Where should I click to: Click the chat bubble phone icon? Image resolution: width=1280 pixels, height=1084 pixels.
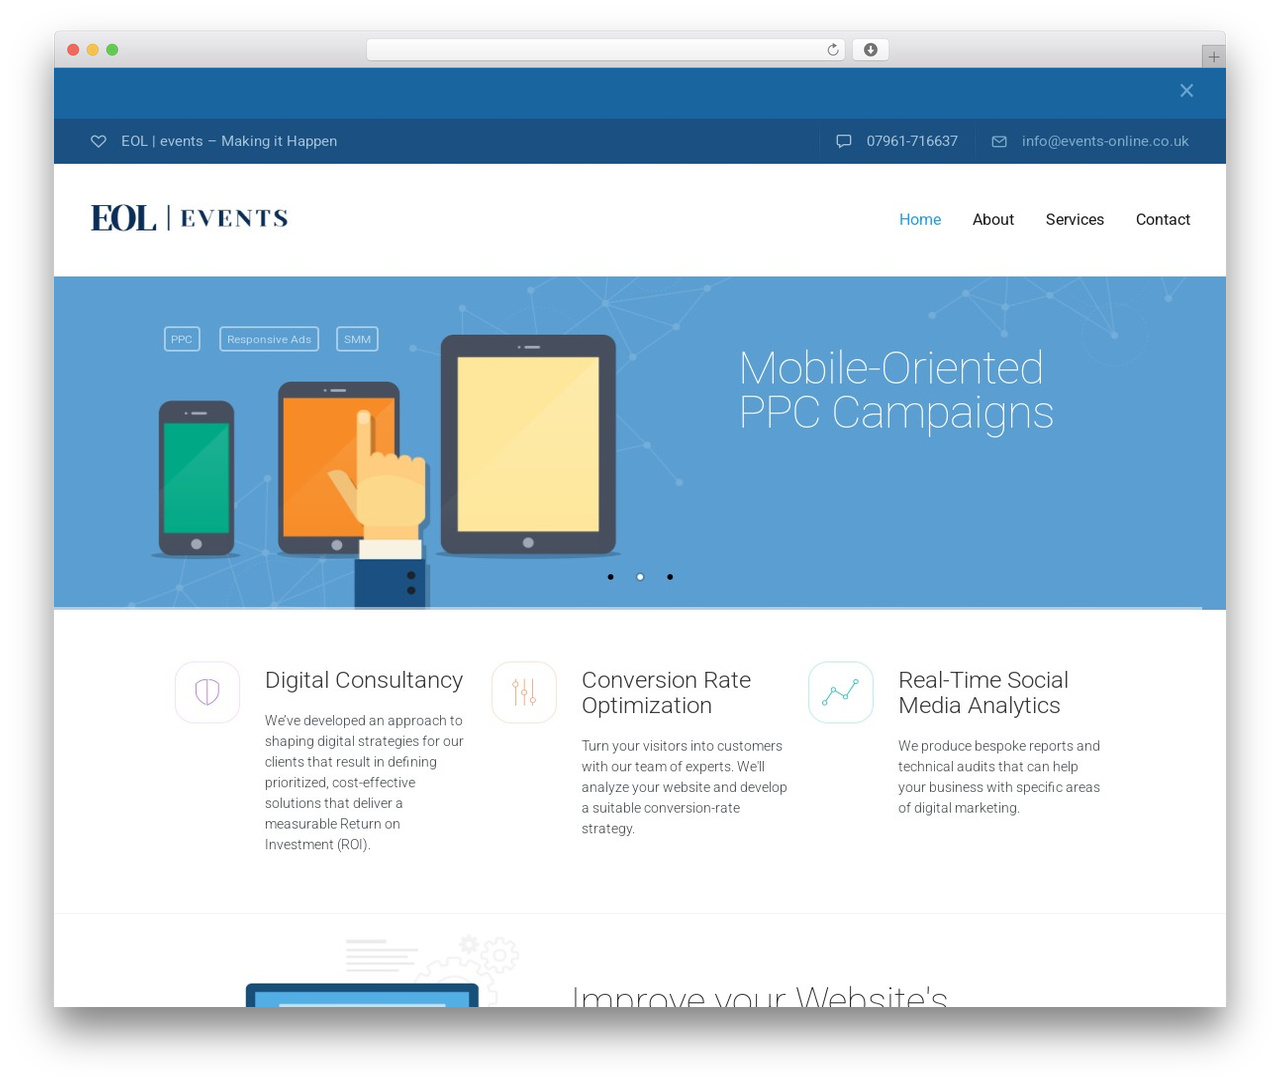click(x=844, y=141)
